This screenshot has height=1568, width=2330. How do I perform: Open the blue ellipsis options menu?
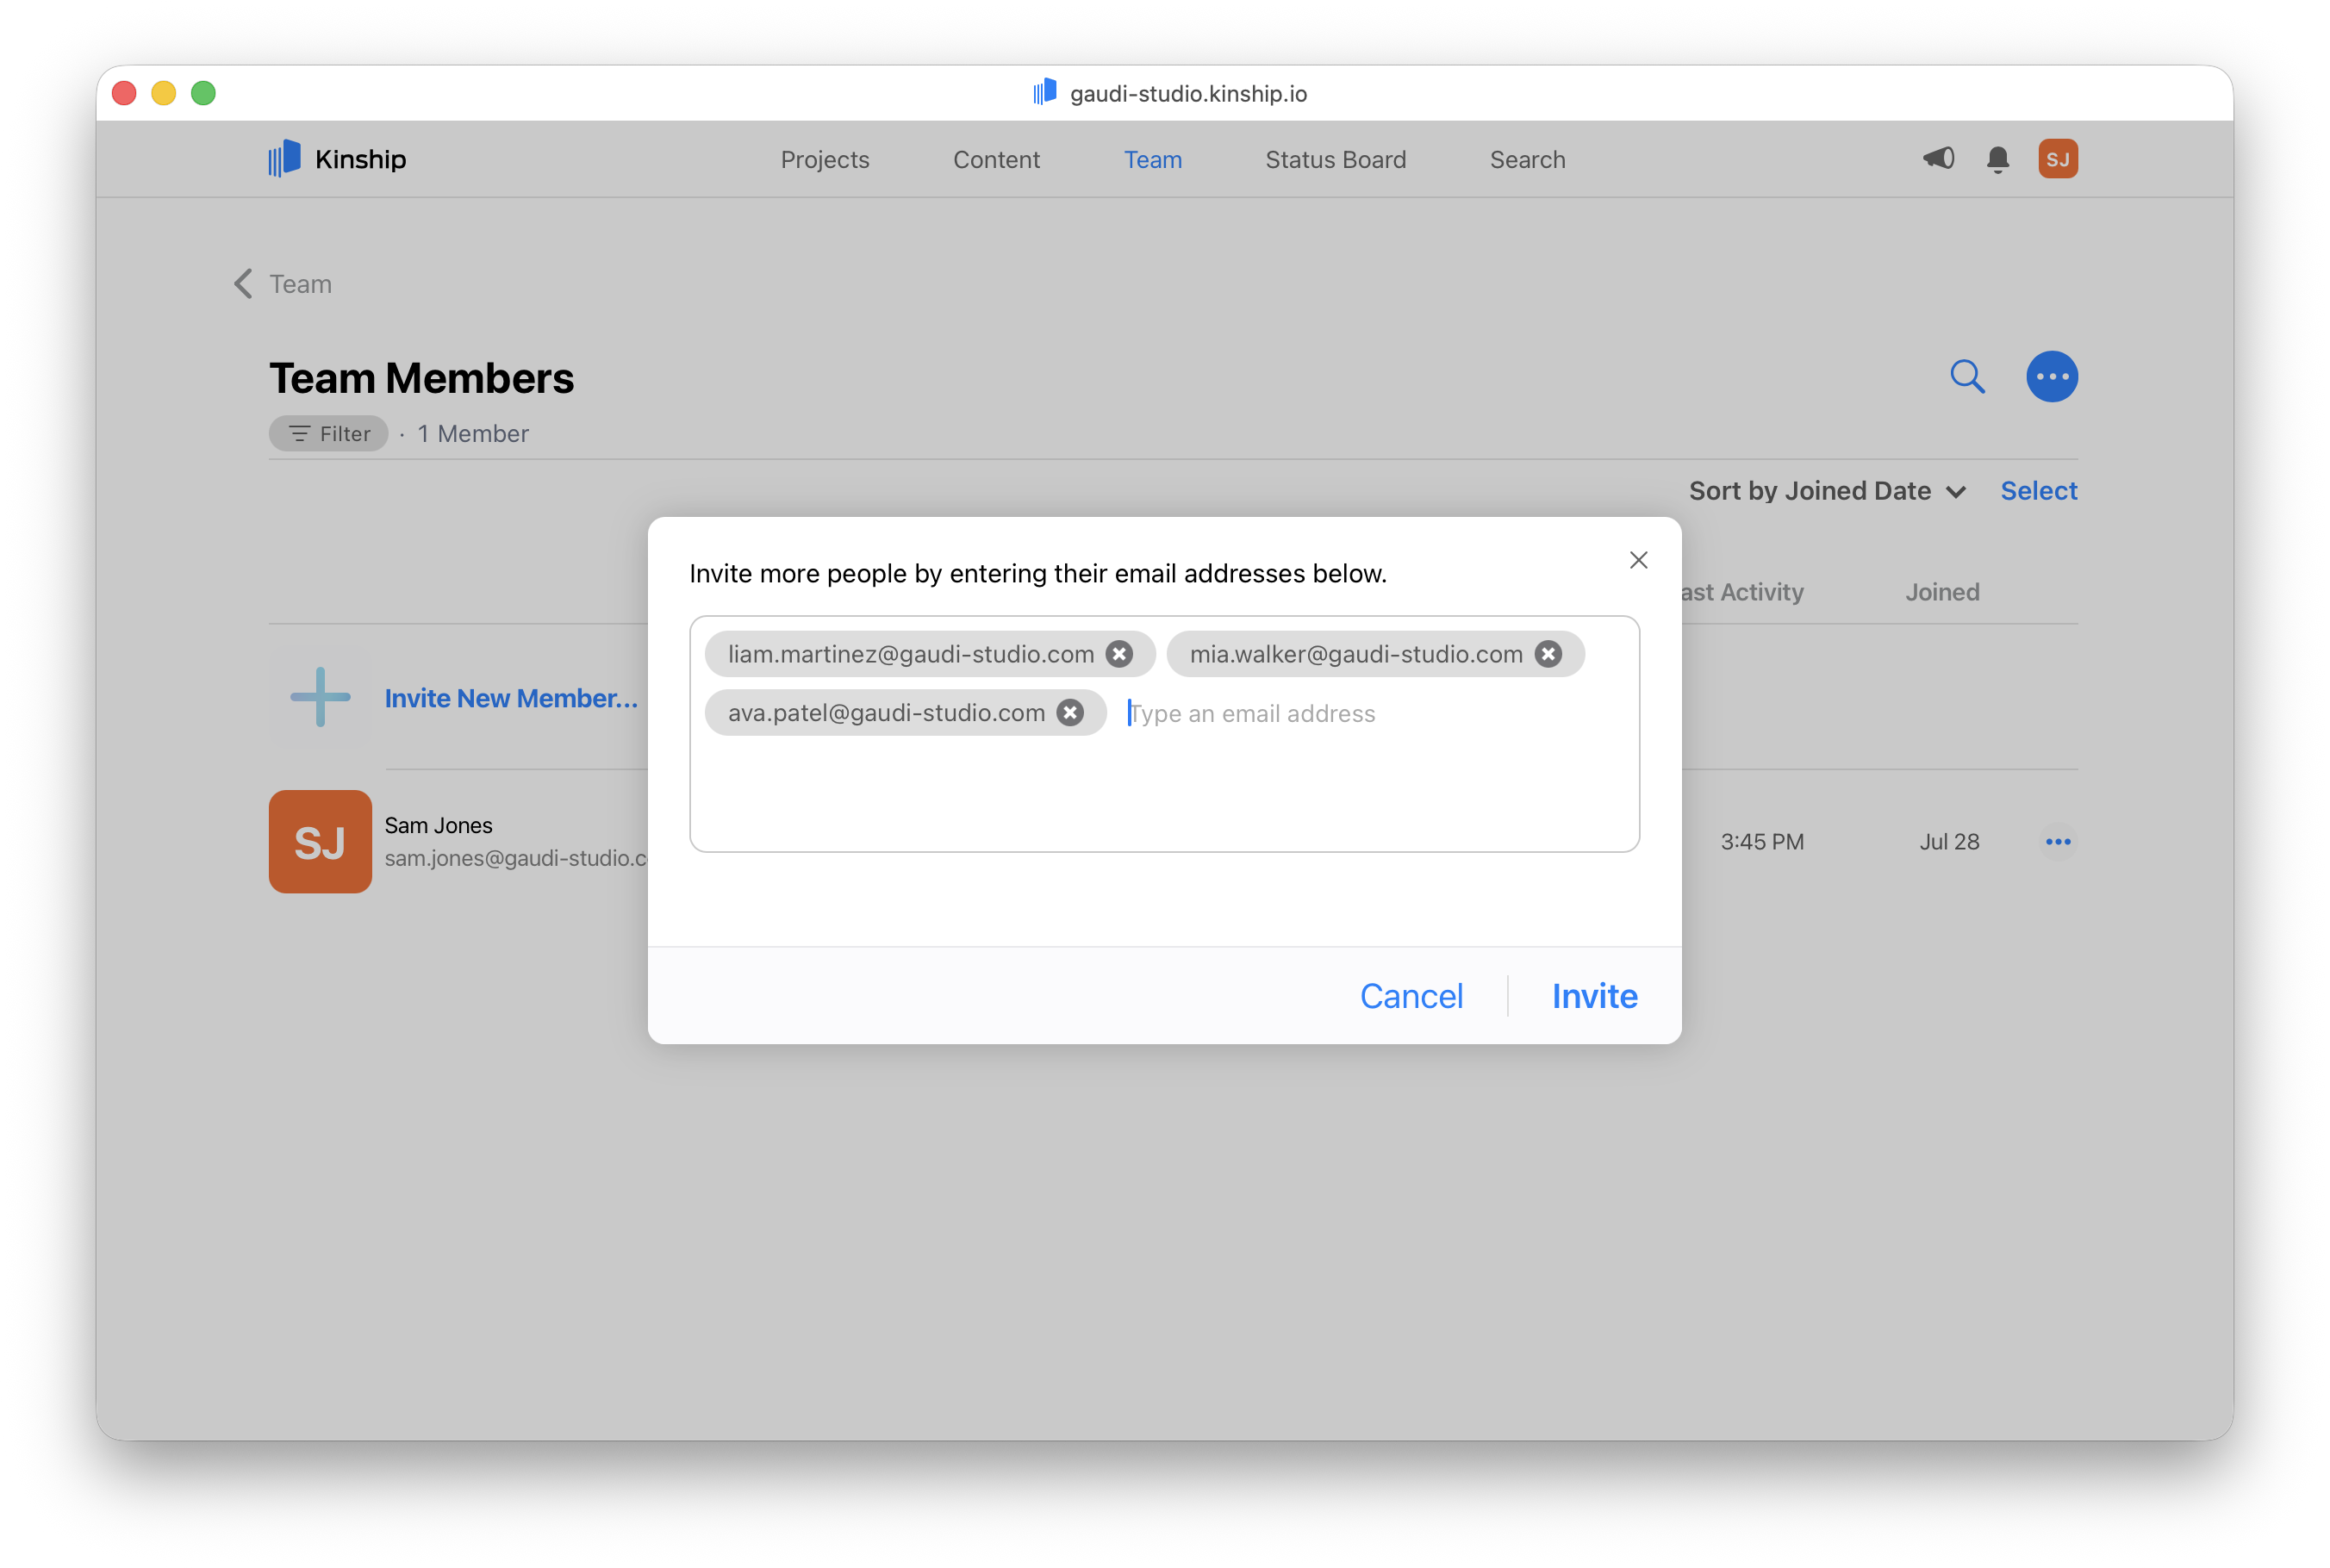[x=2051, y=376]
